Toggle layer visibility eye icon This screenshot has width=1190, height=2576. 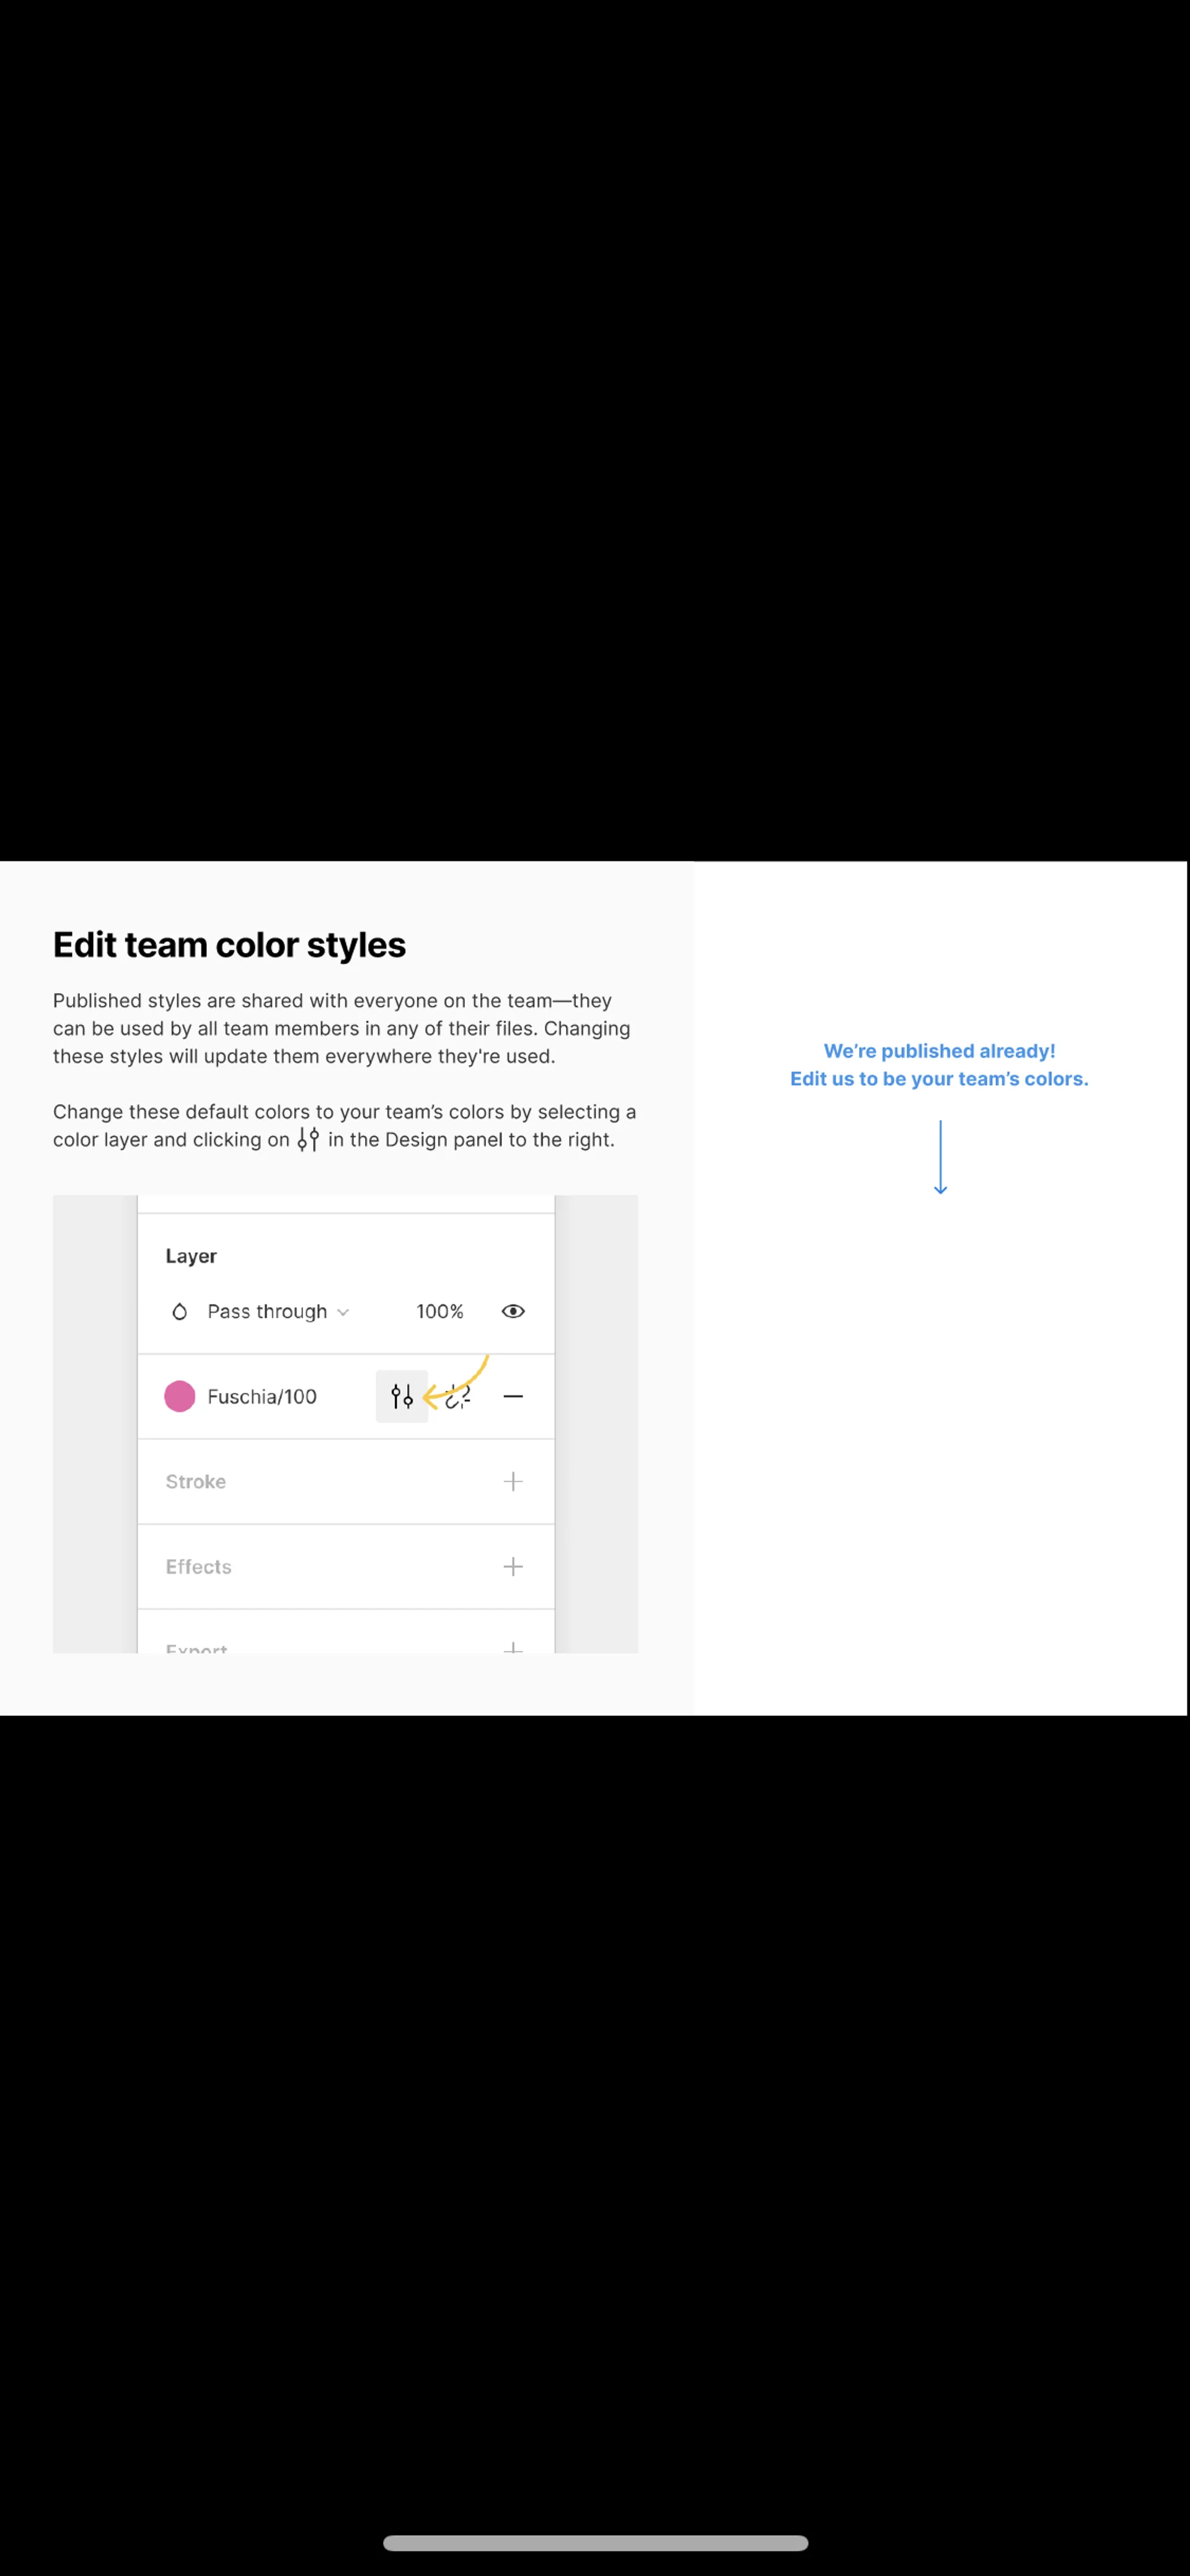(513, 1311)
